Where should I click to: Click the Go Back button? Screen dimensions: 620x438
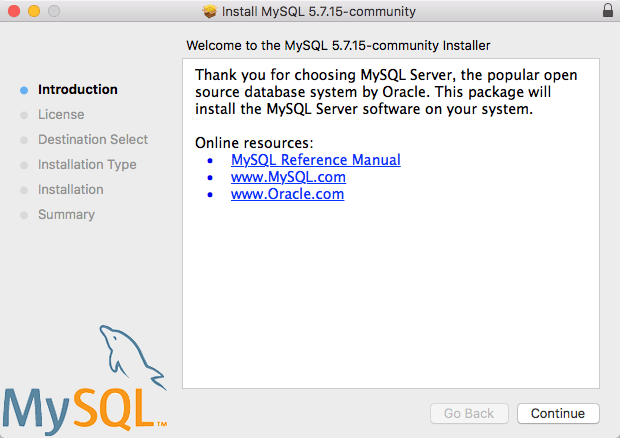click(x=469, y=413)
